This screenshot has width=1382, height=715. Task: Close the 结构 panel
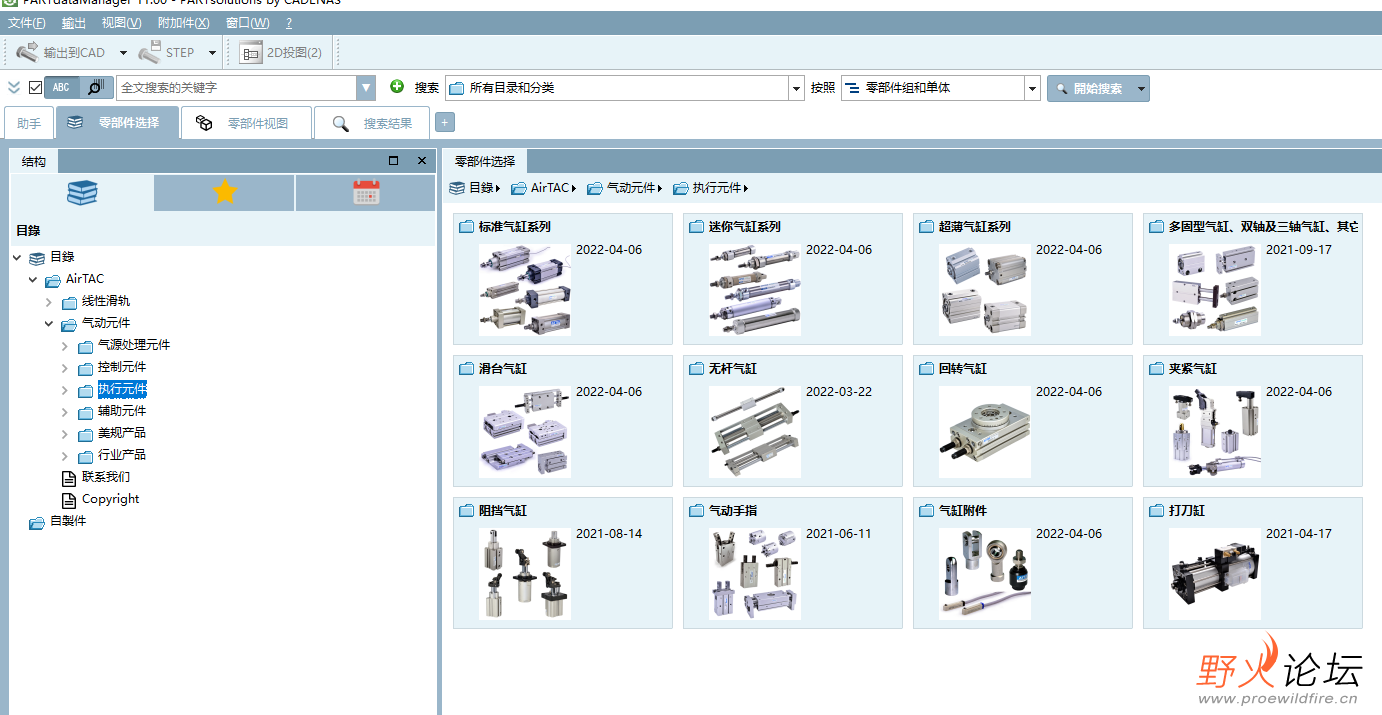(422, 161)
